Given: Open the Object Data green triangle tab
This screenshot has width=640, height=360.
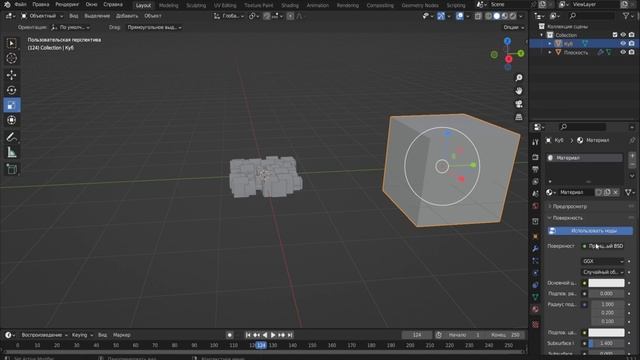Looking at the screenshot, I should (536, 297).
